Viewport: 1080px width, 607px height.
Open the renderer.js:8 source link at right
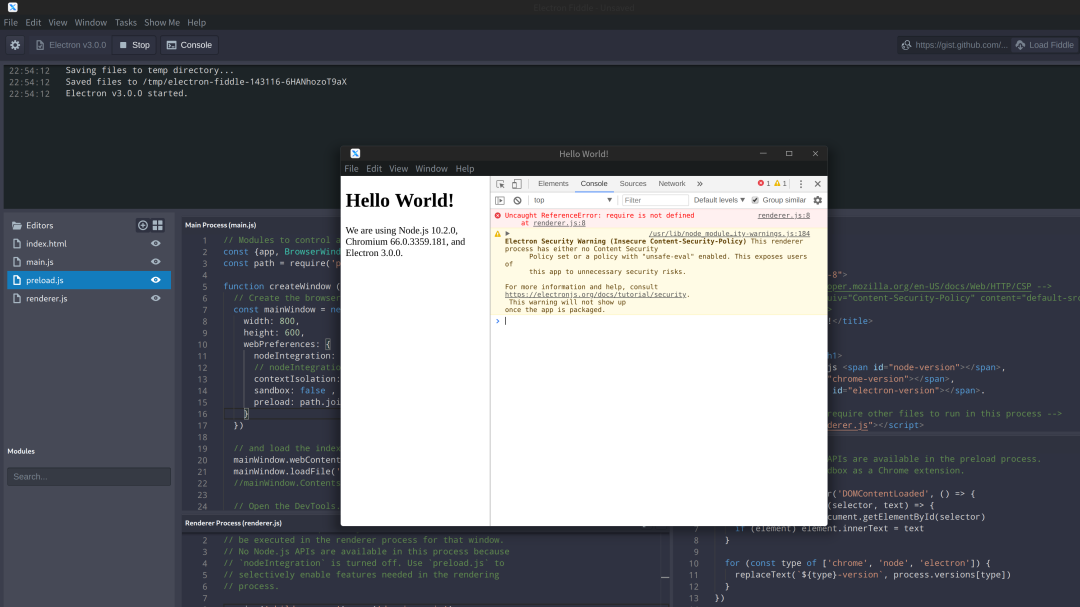tap(784, 216)
